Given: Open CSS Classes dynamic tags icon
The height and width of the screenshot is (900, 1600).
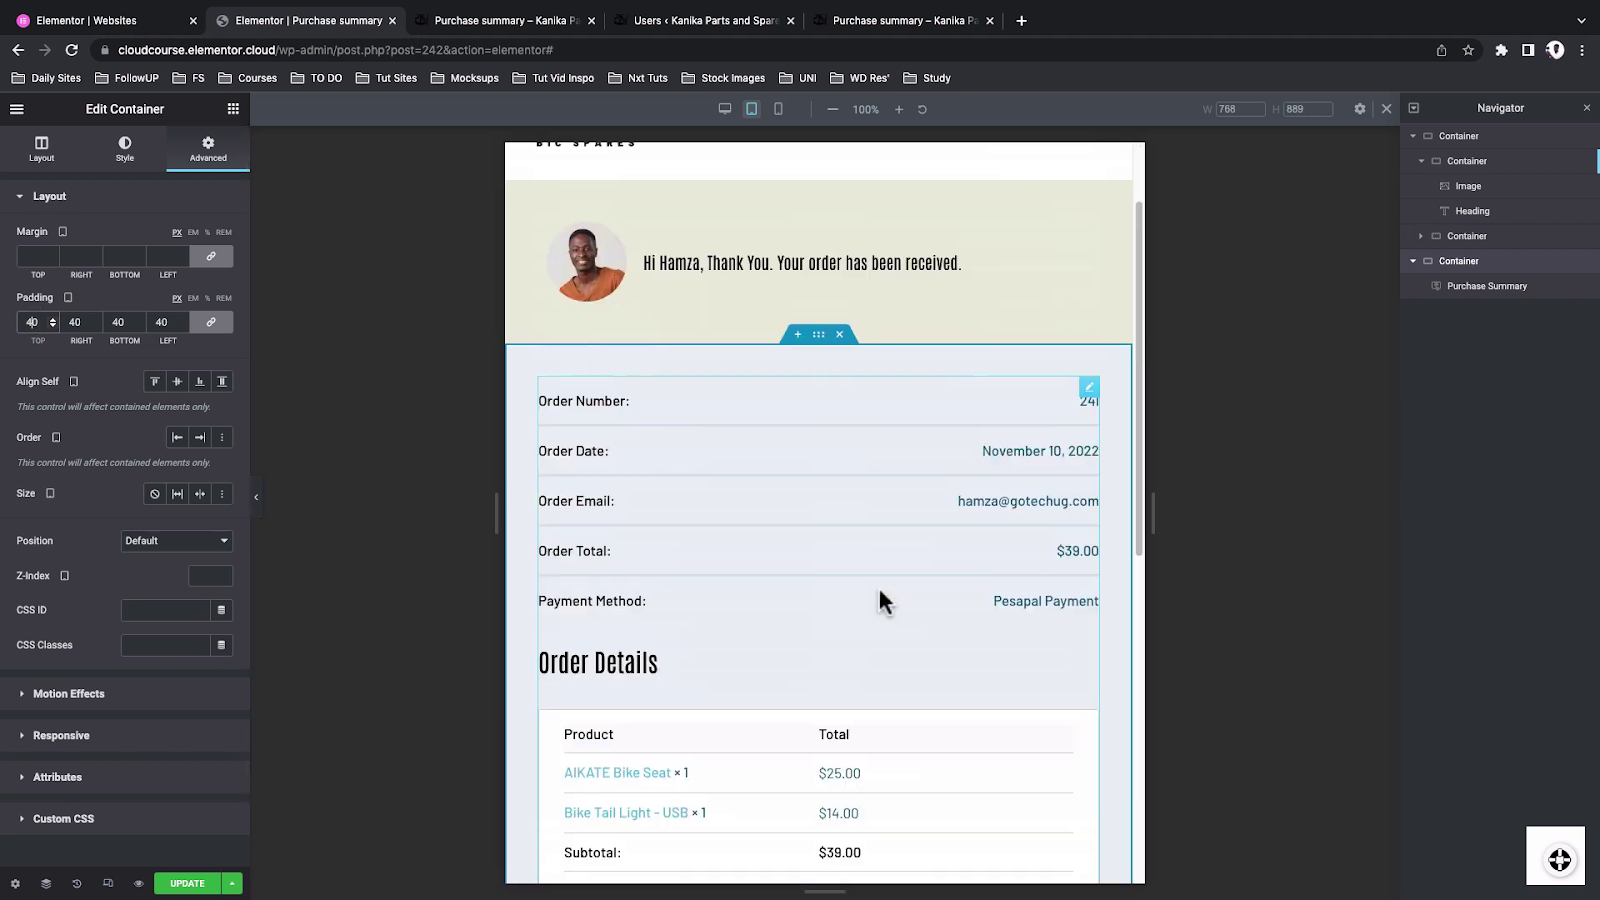Looking at the screenshot, I should coord(222,645).
